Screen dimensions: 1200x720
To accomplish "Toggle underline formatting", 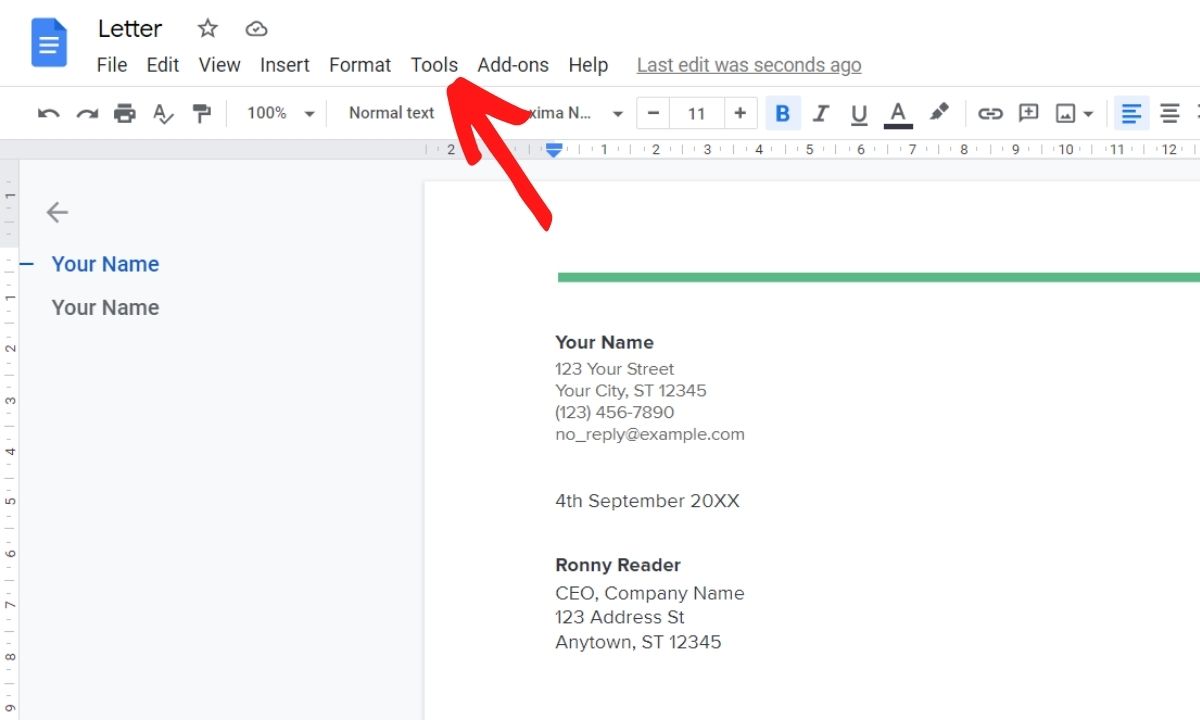I will 859,113.
